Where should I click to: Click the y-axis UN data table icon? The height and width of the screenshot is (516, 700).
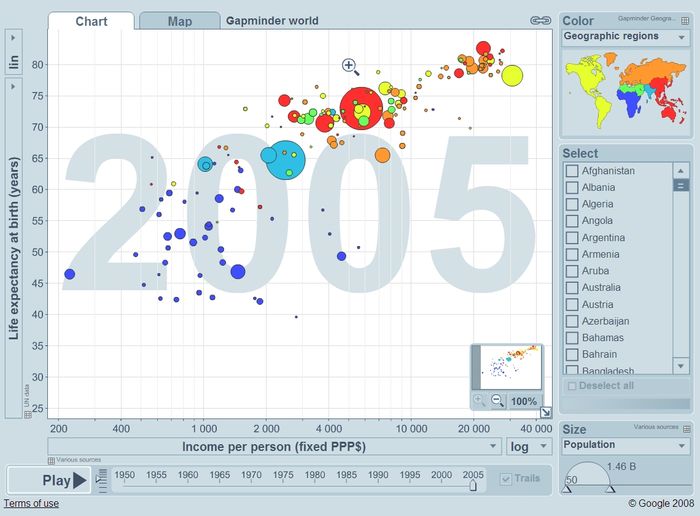pyautogui.click(x=28, y=414)
